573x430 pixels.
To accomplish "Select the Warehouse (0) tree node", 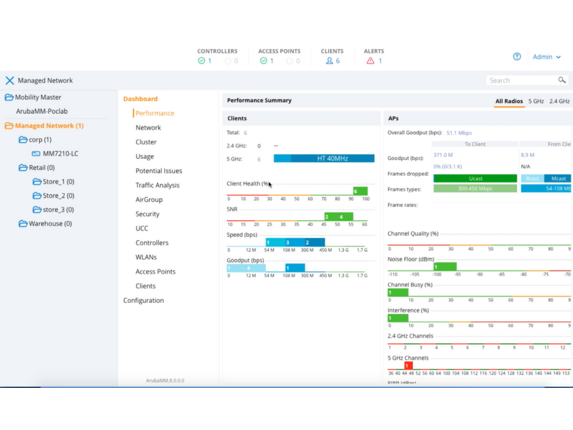I will tap(50, 223).
